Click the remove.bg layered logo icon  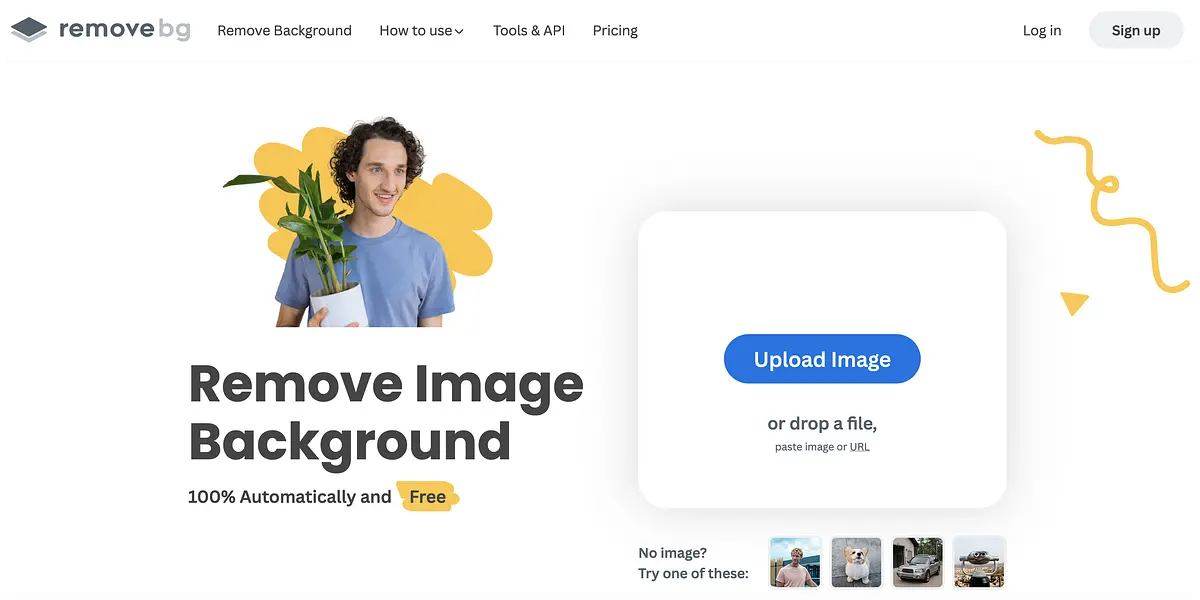click(x=29, y=30)
